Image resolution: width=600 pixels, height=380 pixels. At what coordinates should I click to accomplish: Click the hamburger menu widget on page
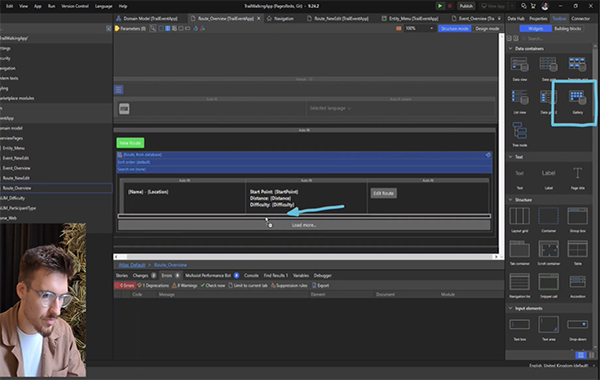[119, 90]
